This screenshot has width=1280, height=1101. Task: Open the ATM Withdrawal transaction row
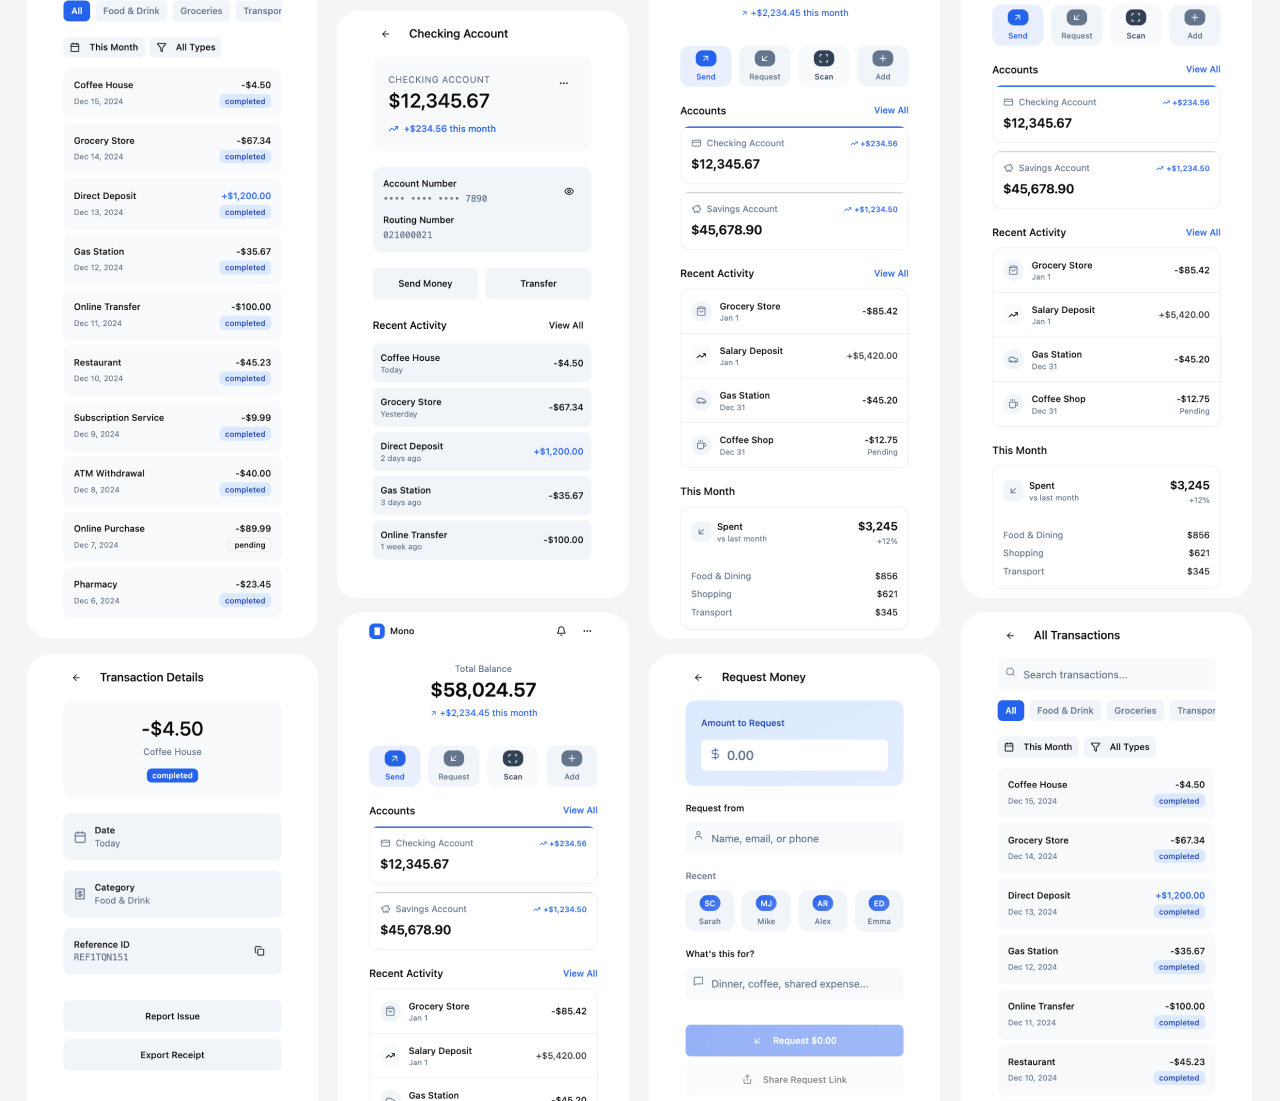172,481
